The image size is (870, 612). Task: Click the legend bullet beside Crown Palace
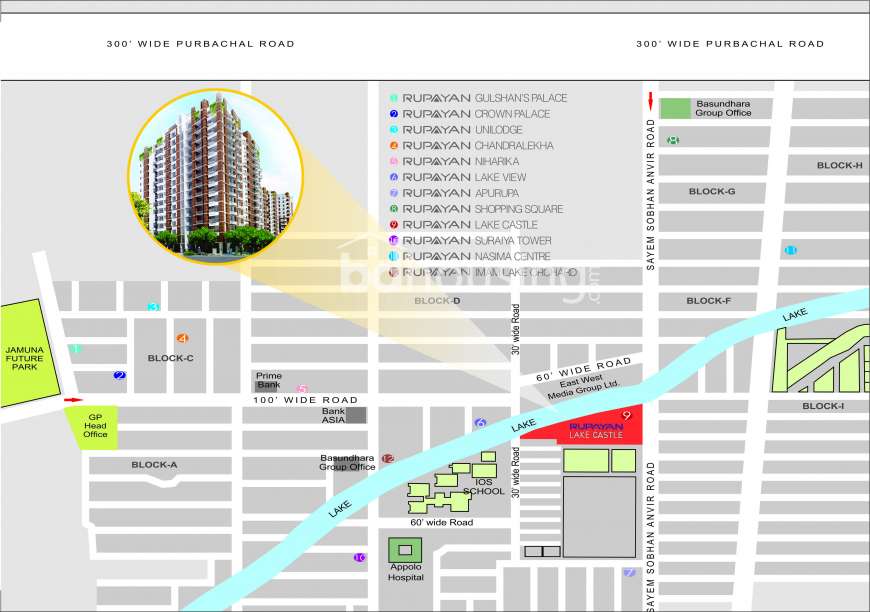pyautogui.click(x=393, y=114)
